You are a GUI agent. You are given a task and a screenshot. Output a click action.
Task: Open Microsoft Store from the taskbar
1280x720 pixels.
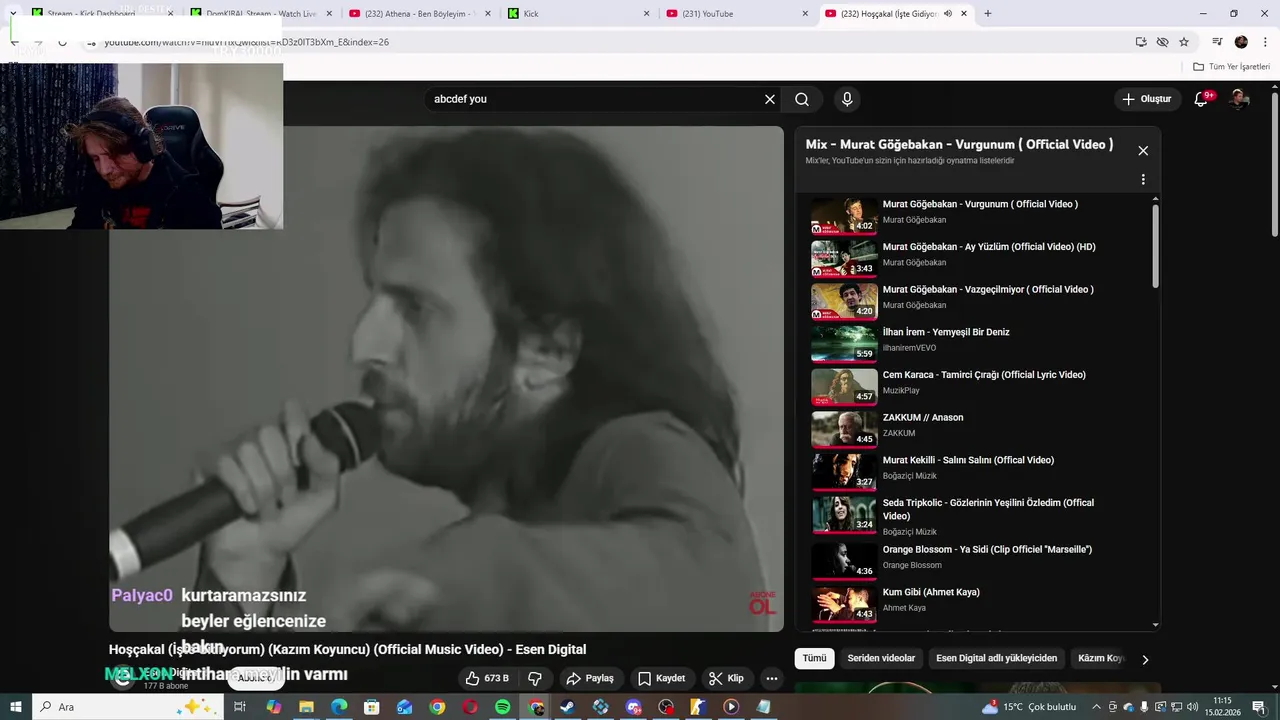(x=371, y=707)
